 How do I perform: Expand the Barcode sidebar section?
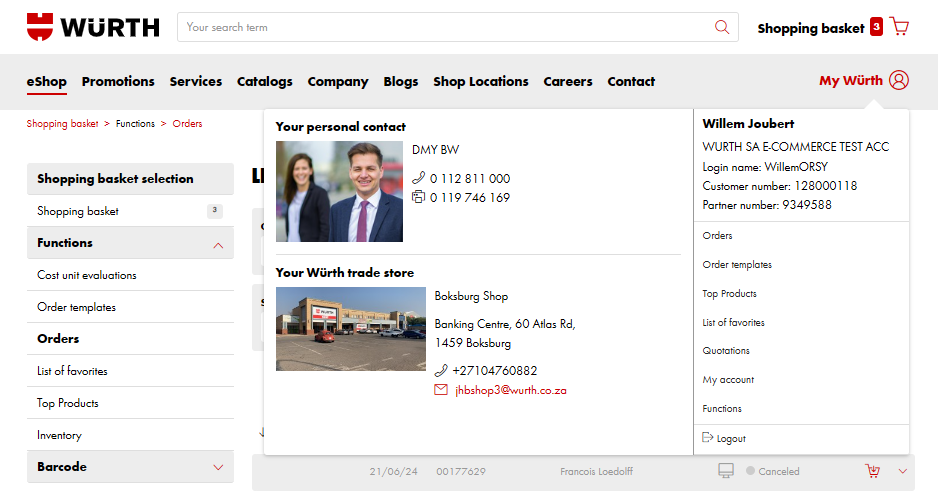[218, 467]
